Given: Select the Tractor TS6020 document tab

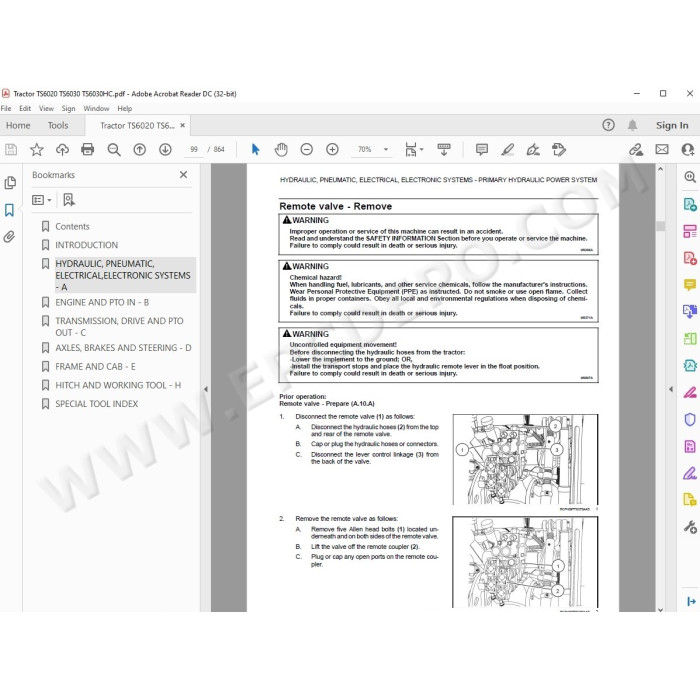Looking at the screenshot, I should [x=137, y=125].
